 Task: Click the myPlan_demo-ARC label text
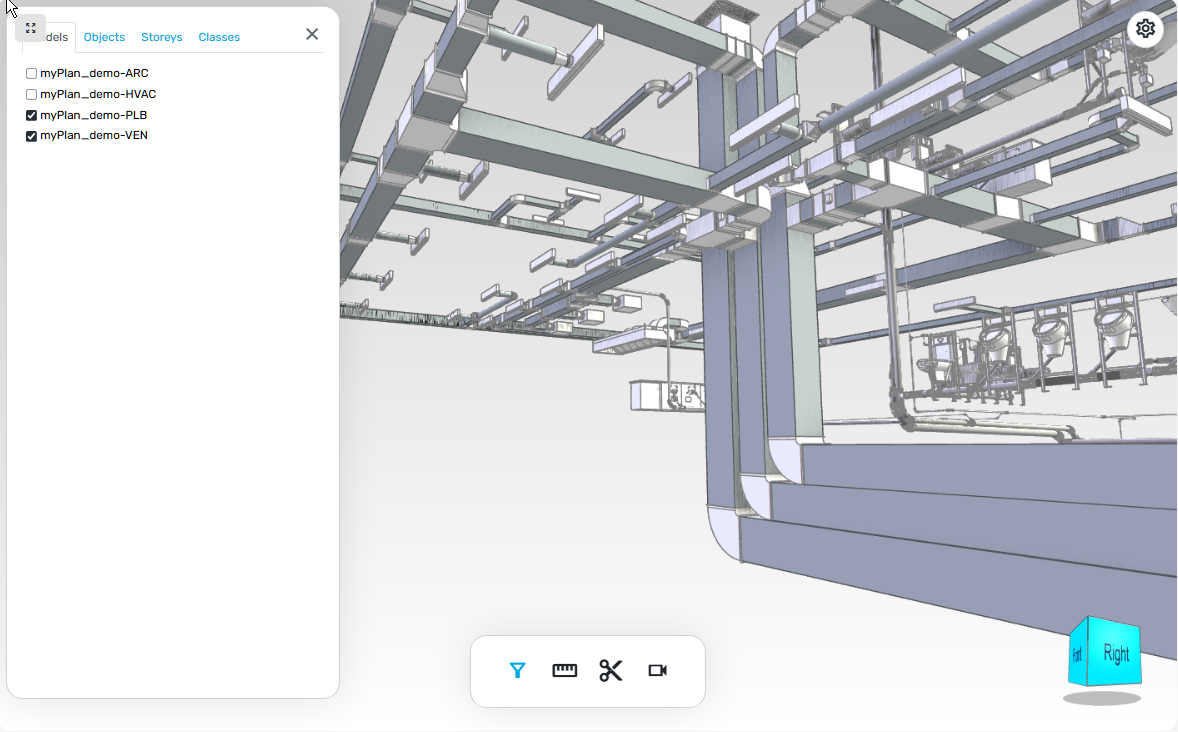point(94,73)
